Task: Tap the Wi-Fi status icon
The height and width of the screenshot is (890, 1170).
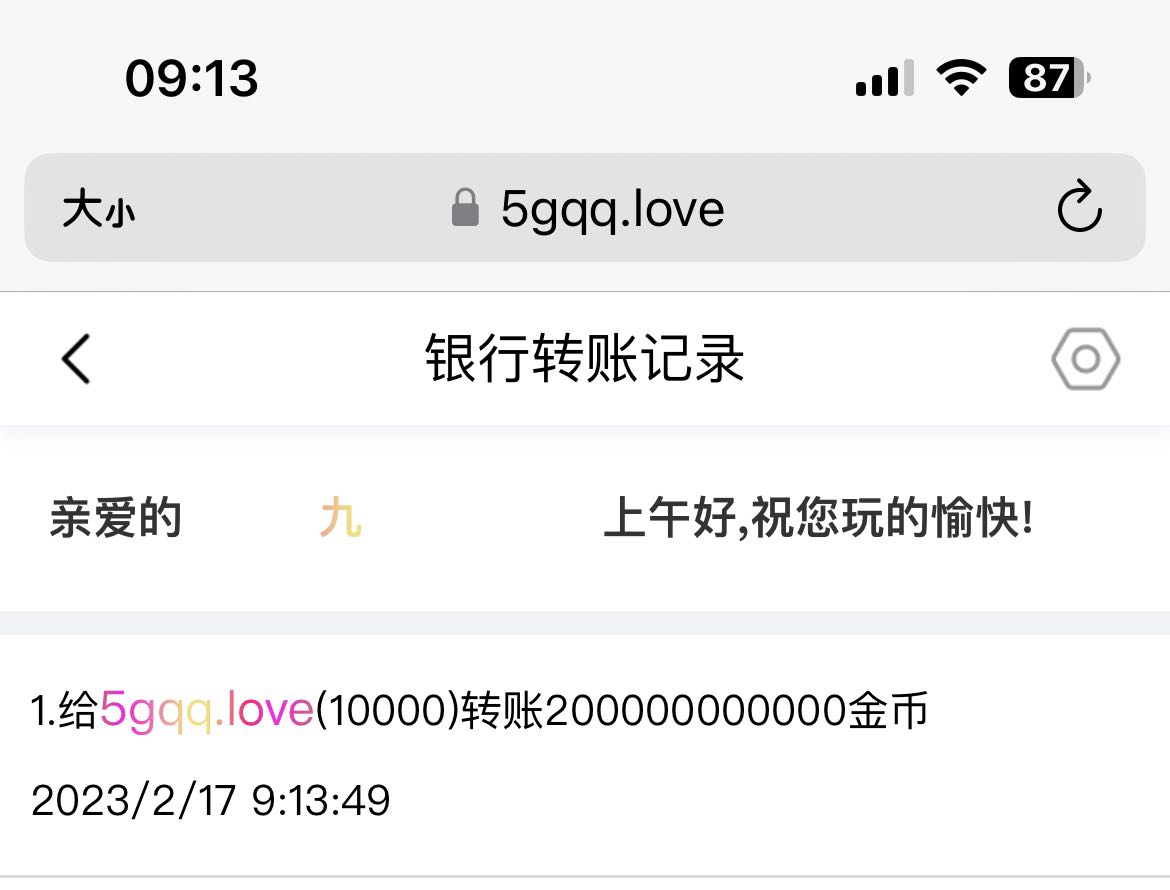Action: [961, 77]
